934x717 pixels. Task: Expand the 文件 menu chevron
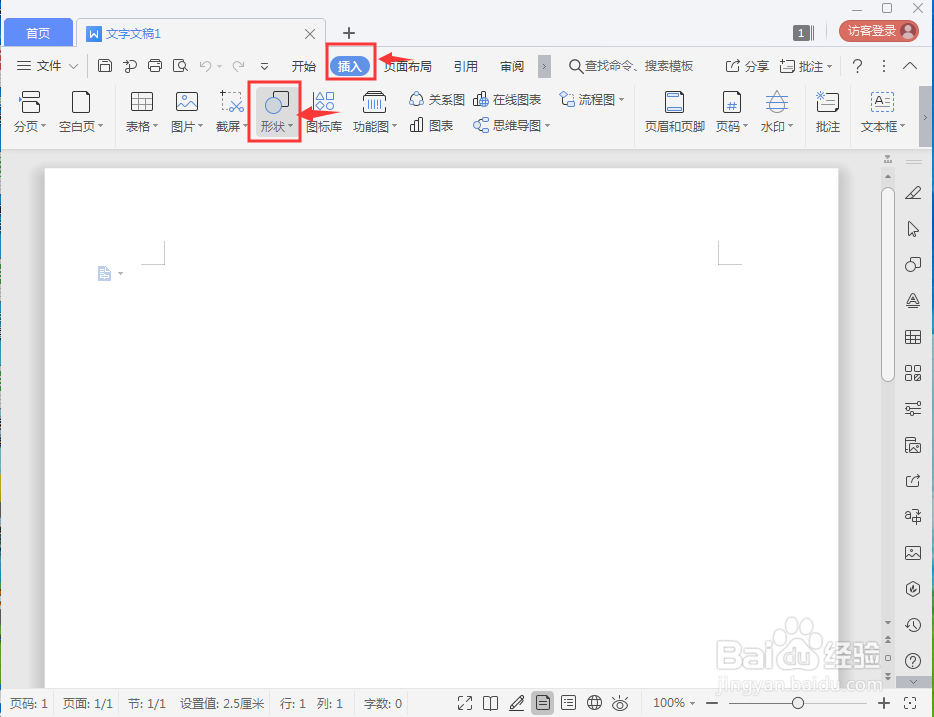click(x=73, y=66)
